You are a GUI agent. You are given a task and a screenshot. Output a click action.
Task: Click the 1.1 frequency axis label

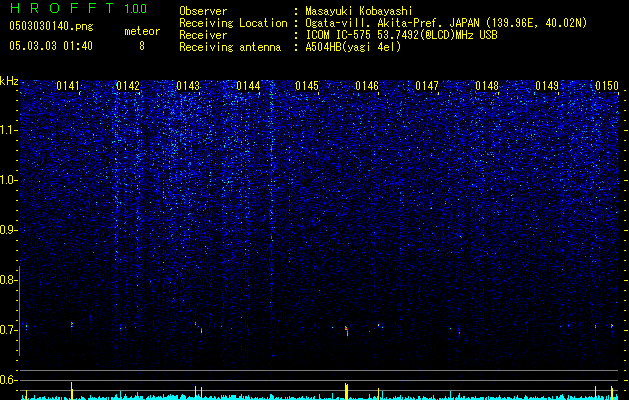[x=8, y=130]
